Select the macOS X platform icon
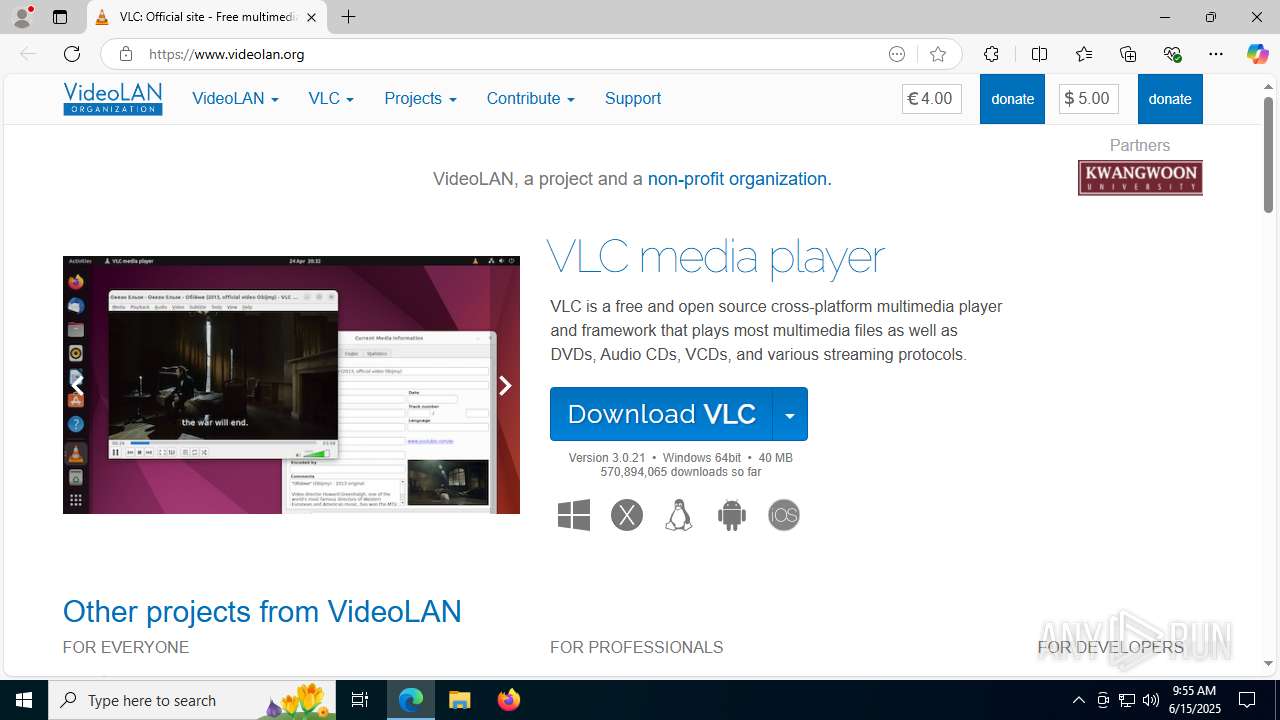1280x720 pixels. [627, 515]
